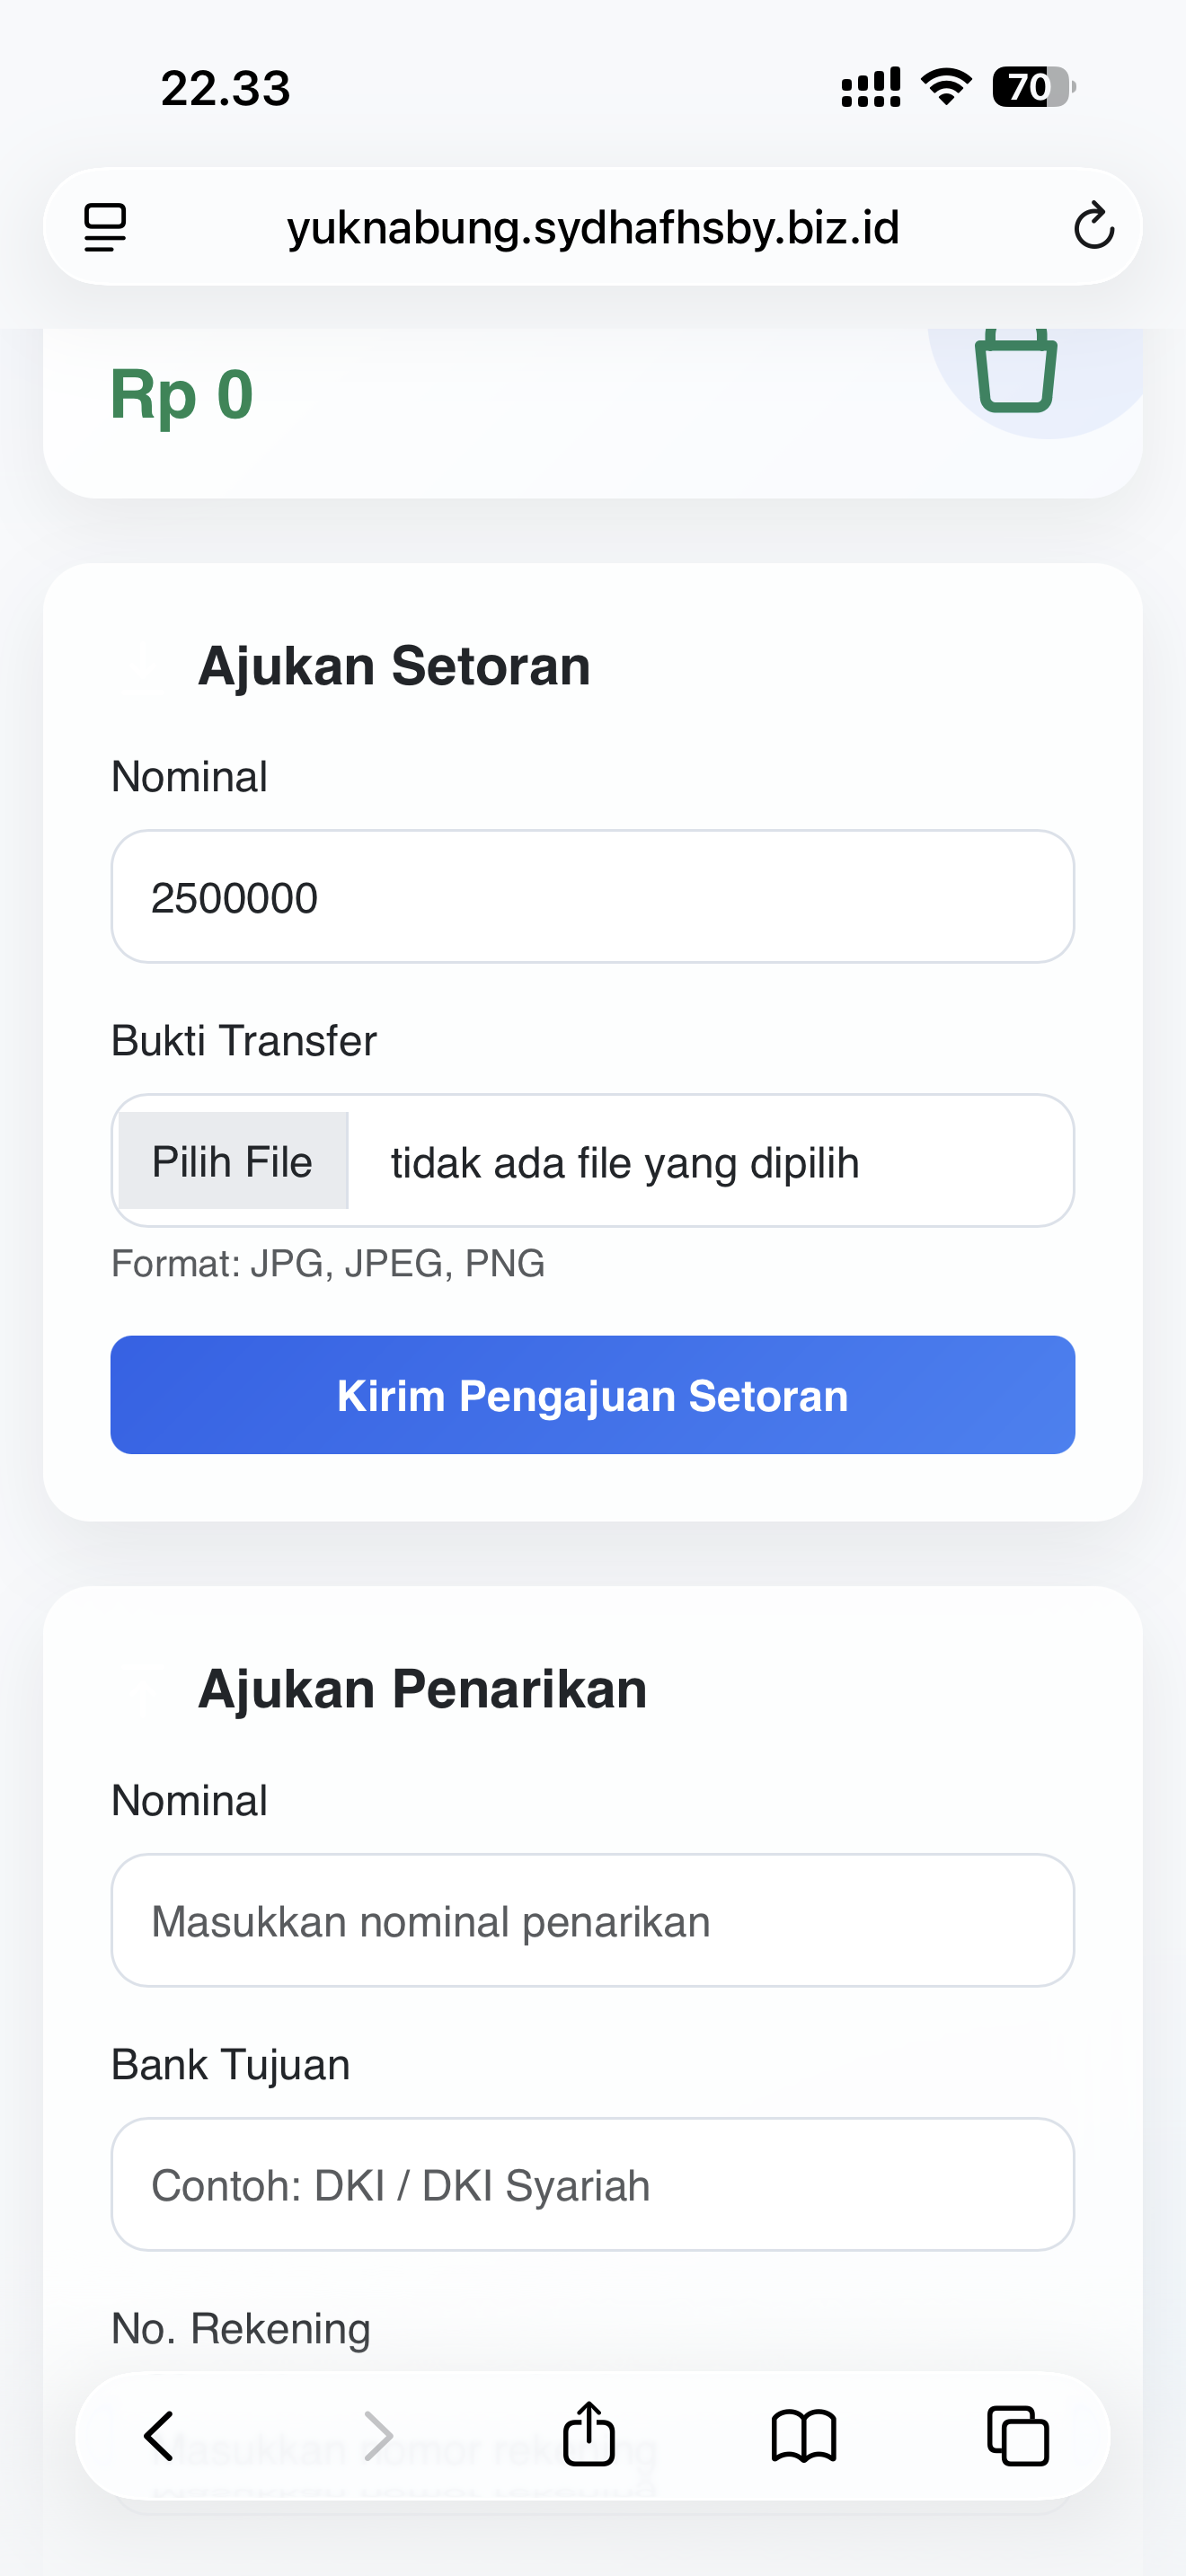Tap the yuknabung.sydhafhsby.biz.id address bar
Viewport: 1186px width, 2576px height.
click(x=593, y=227)
